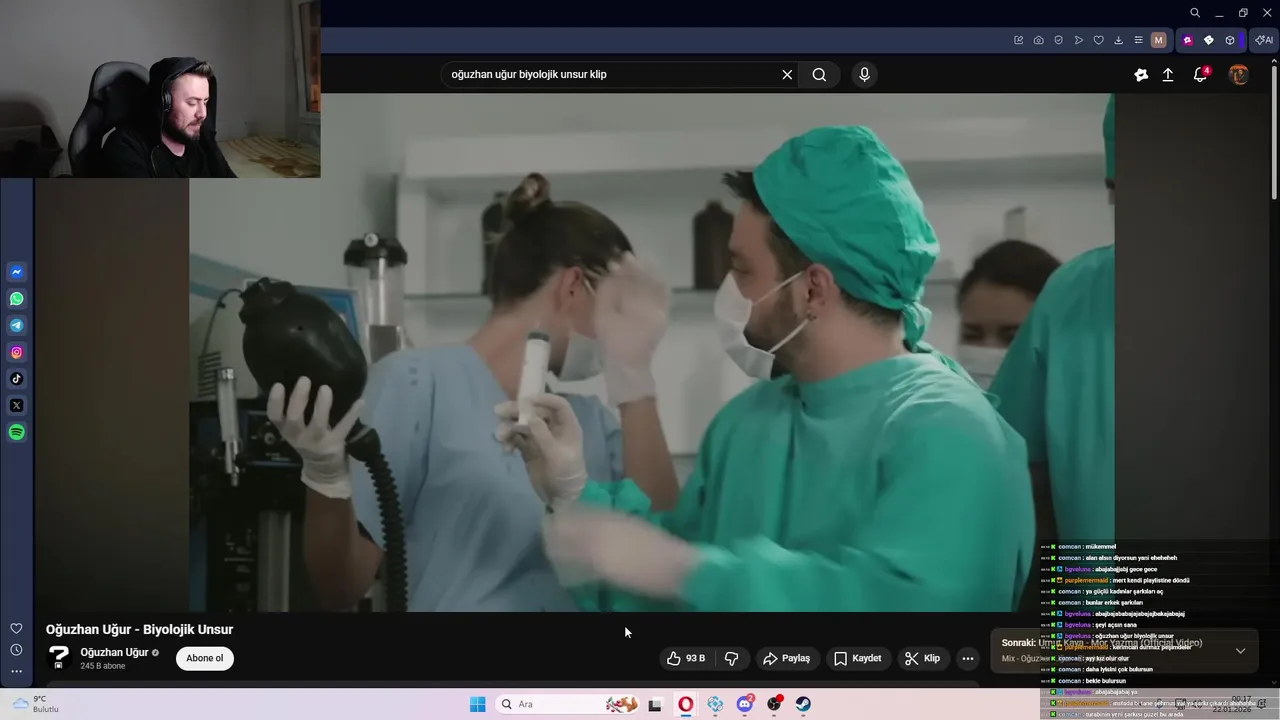The image size is (1280, 720).
Task: Open Spotify in the Opera sidebar
Action: click(17, 432)
